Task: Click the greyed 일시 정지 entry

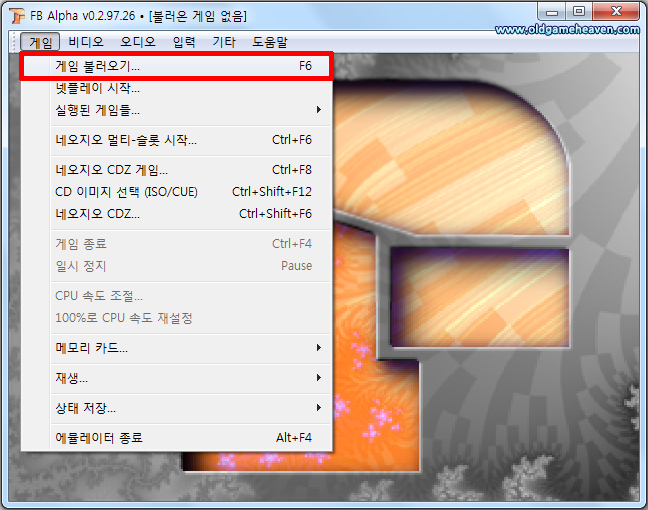Action: pos(176,266)
